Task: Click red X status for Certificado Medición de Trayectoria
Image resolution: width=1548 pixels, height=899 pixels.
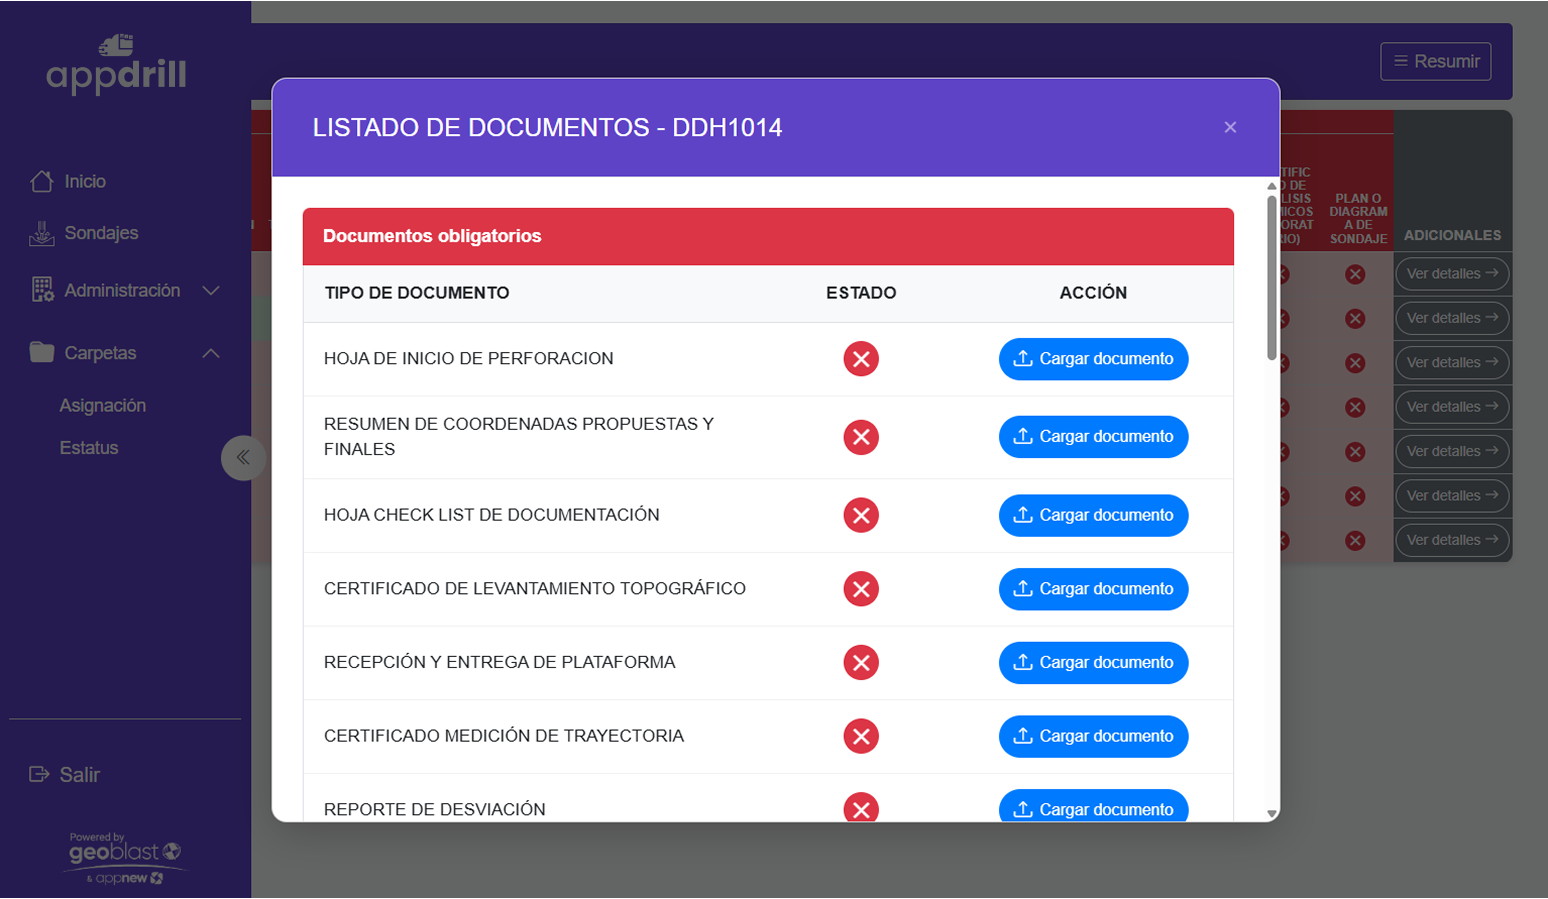Action: tap(861, 736)
